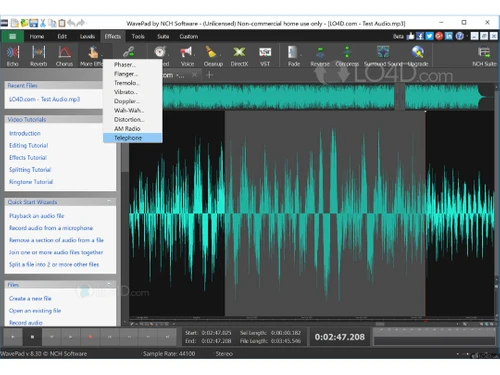Click the Upgrade icon
This screenshot has height=375, width=500.
tap(418, 56)
